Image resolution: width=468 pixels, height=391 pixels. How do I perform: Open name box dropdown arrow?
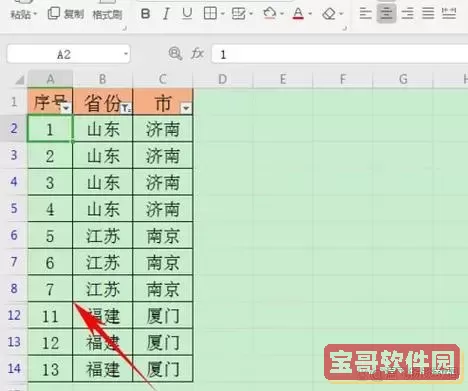coord(126,54)
